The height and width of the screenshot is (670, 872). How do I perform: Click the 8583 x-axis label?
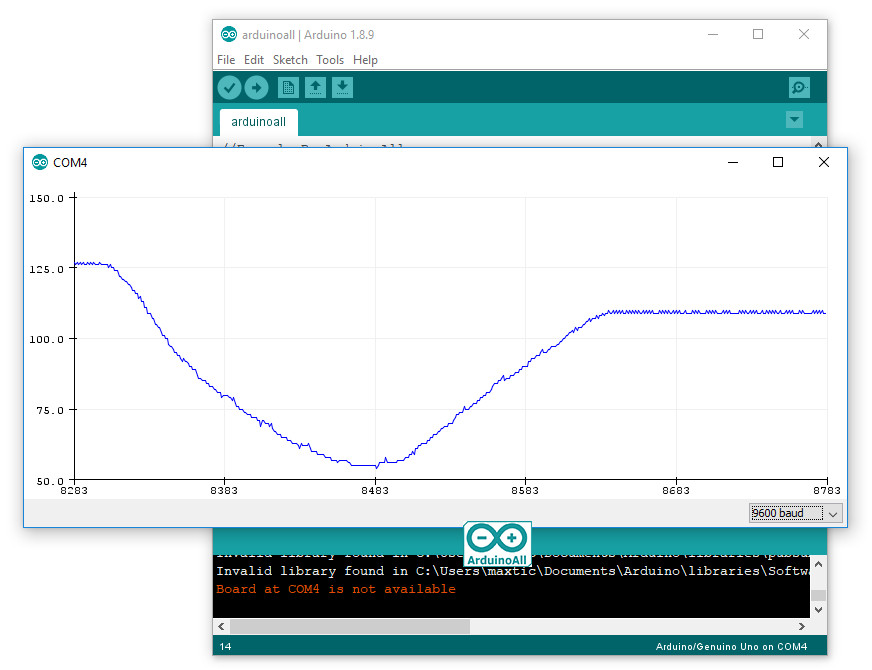coord(525,490)
